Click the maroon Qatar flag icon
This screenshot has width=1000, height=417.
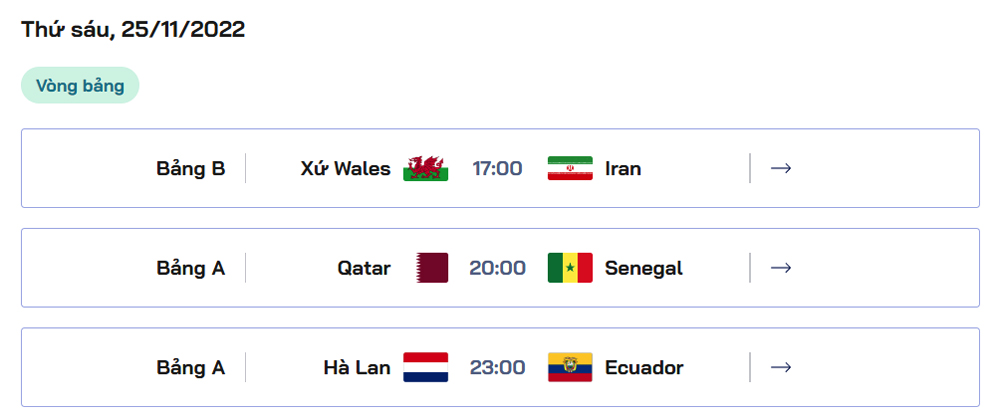click(x=432, y=268)
